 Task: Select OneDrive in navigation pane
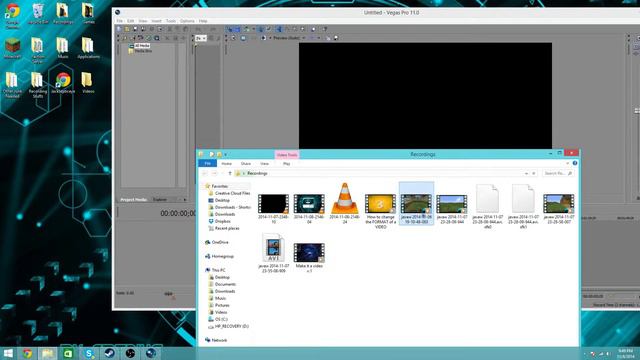coord(217,242)
